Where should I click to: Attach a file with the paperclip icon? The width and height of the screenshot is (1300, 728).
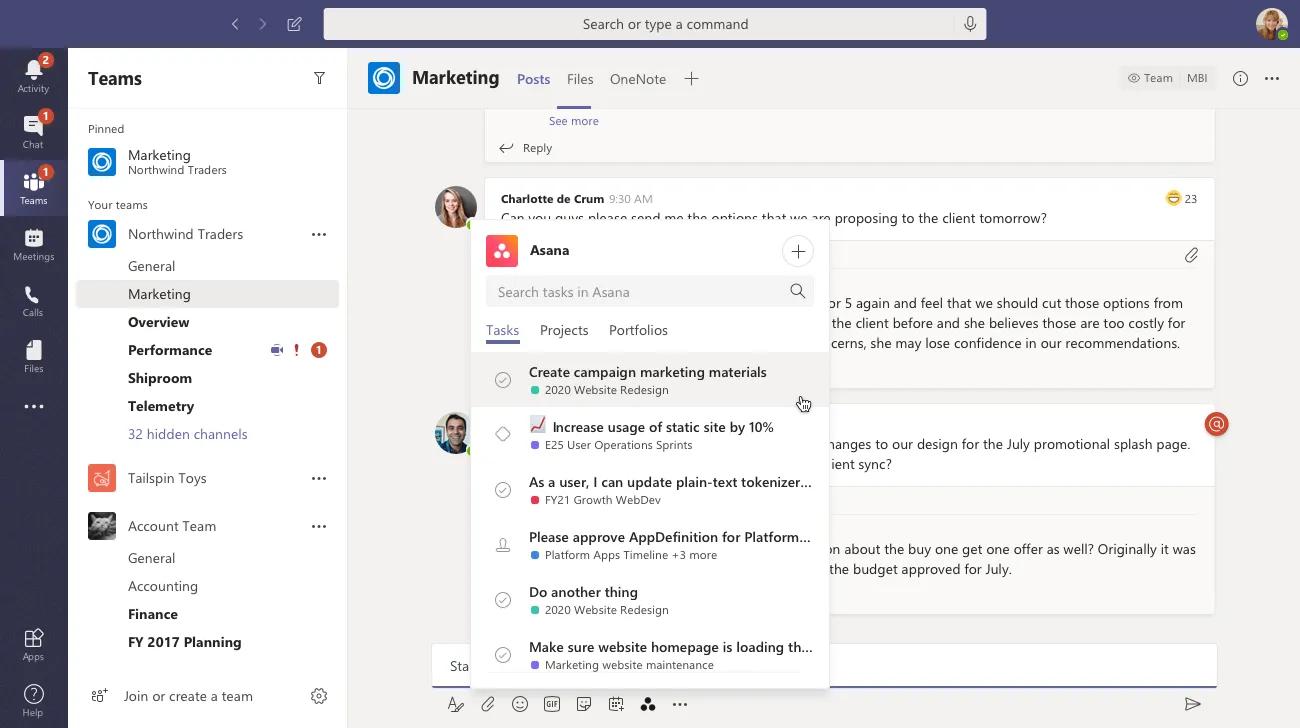(x=488, y=704)
